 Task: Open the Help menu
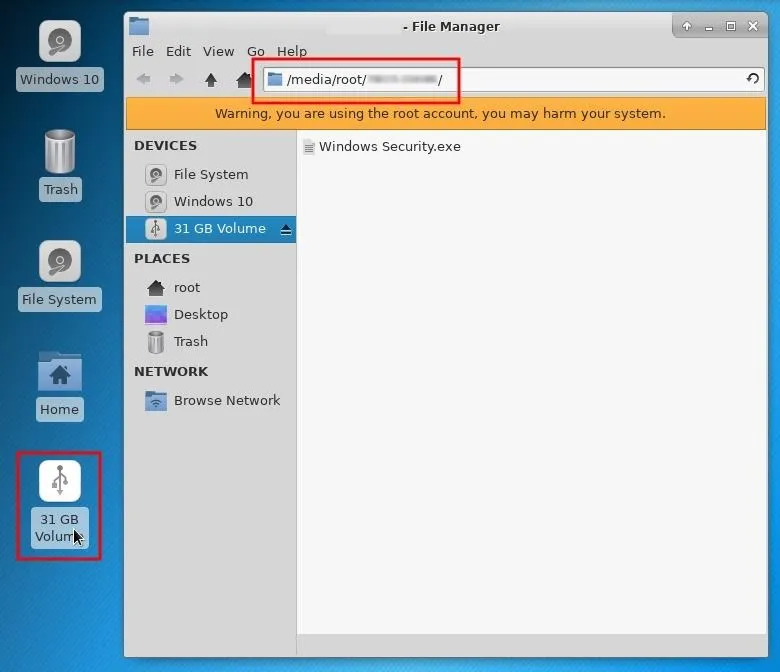(292, 51)
